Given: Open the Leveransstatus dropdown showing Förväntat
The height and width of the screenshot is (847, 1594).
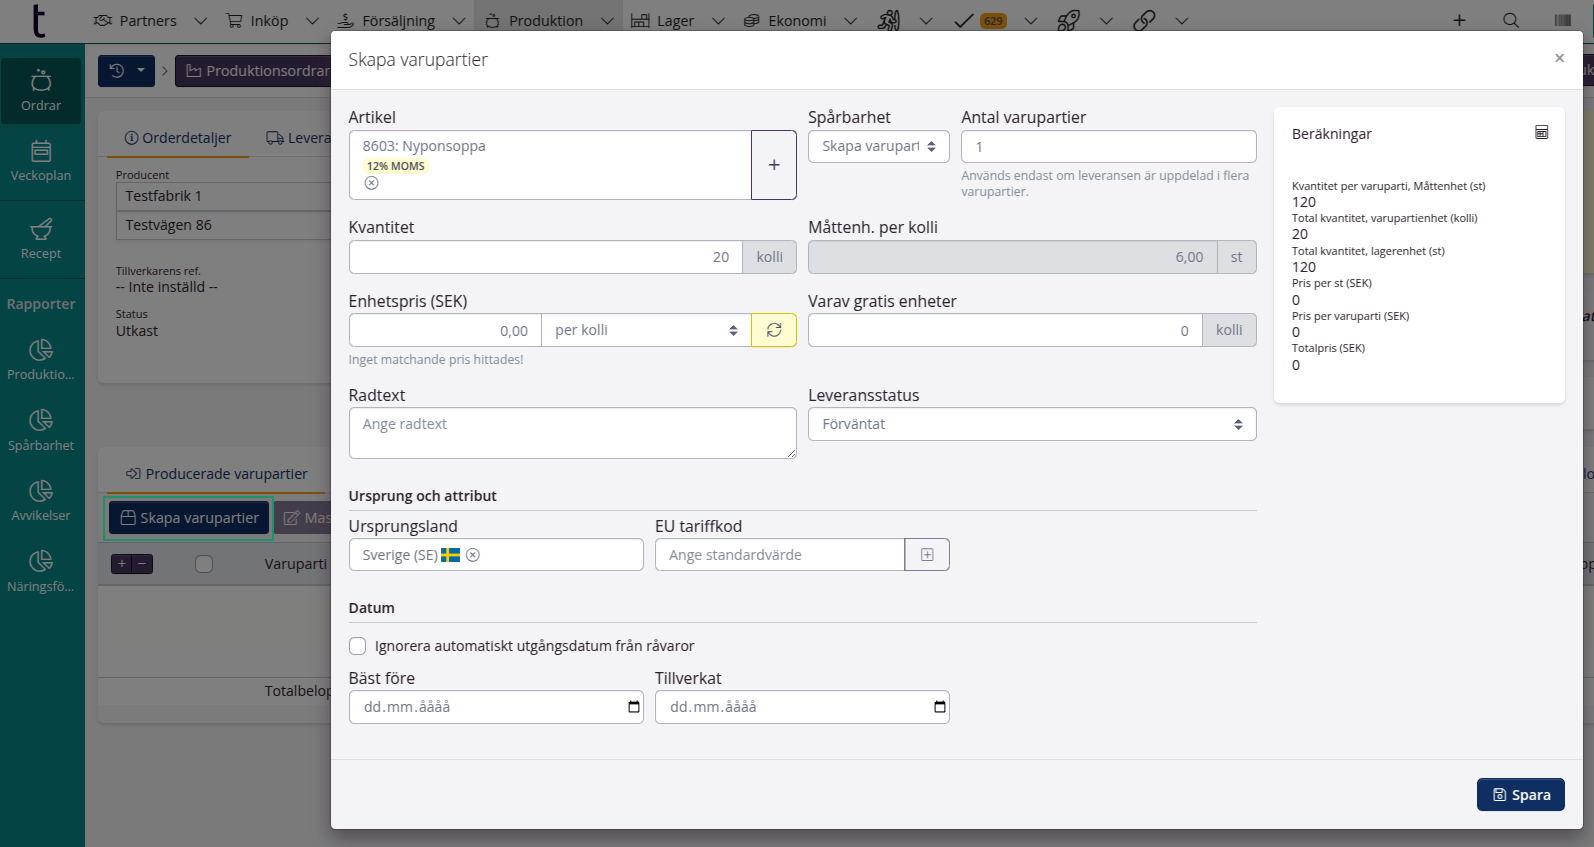Looking at the screenshot, I should (1031, 424).
